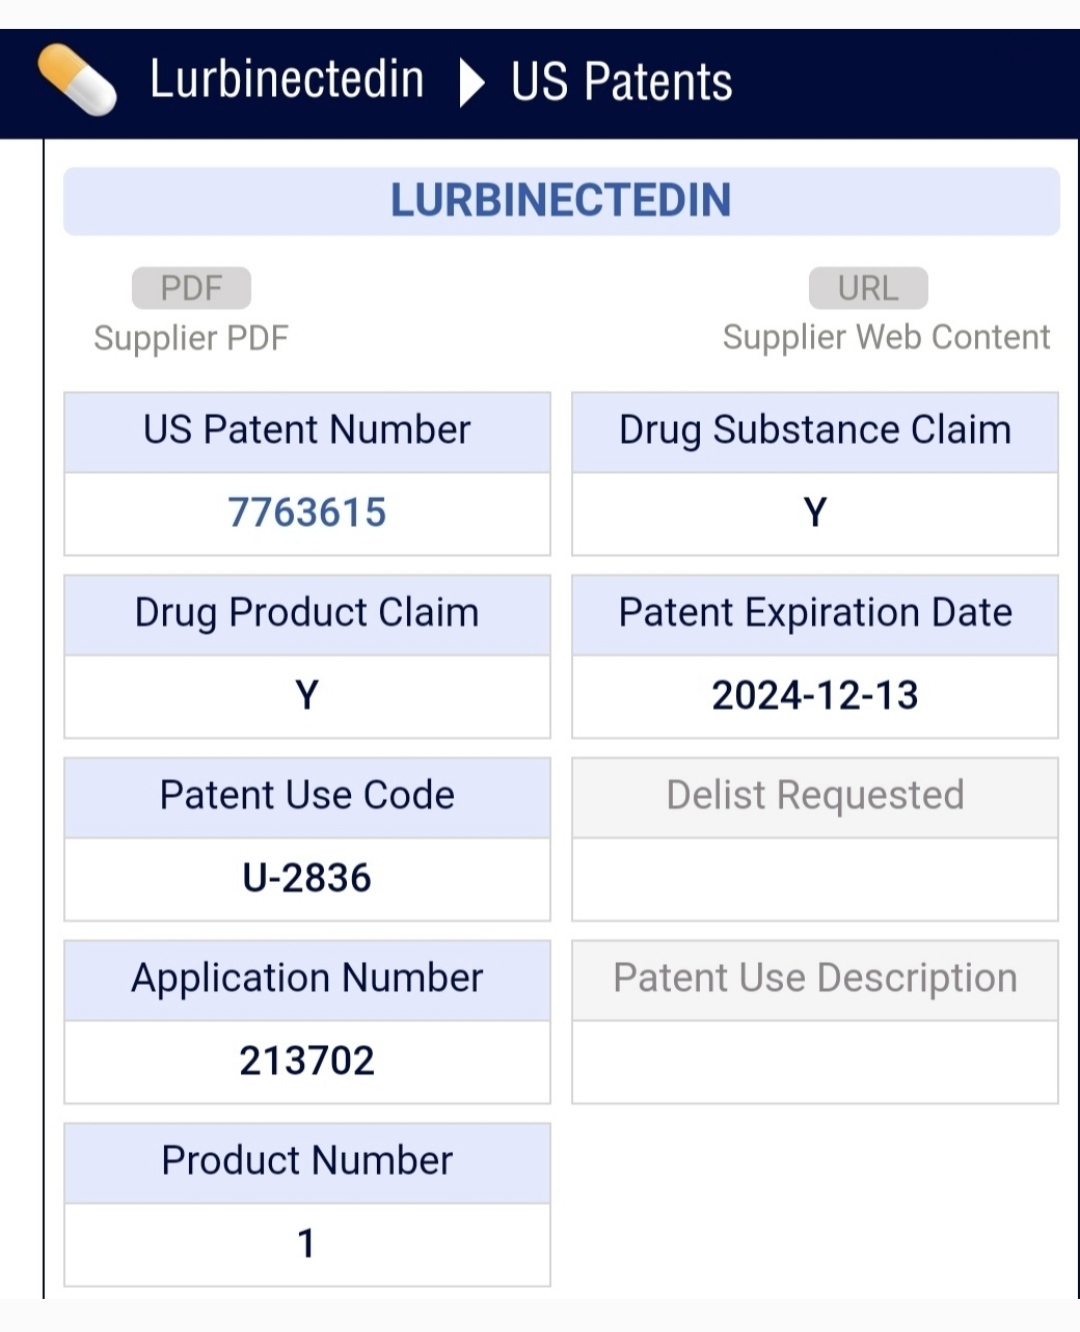
Task: Open the Supplier PDF button
Action: 191,288
